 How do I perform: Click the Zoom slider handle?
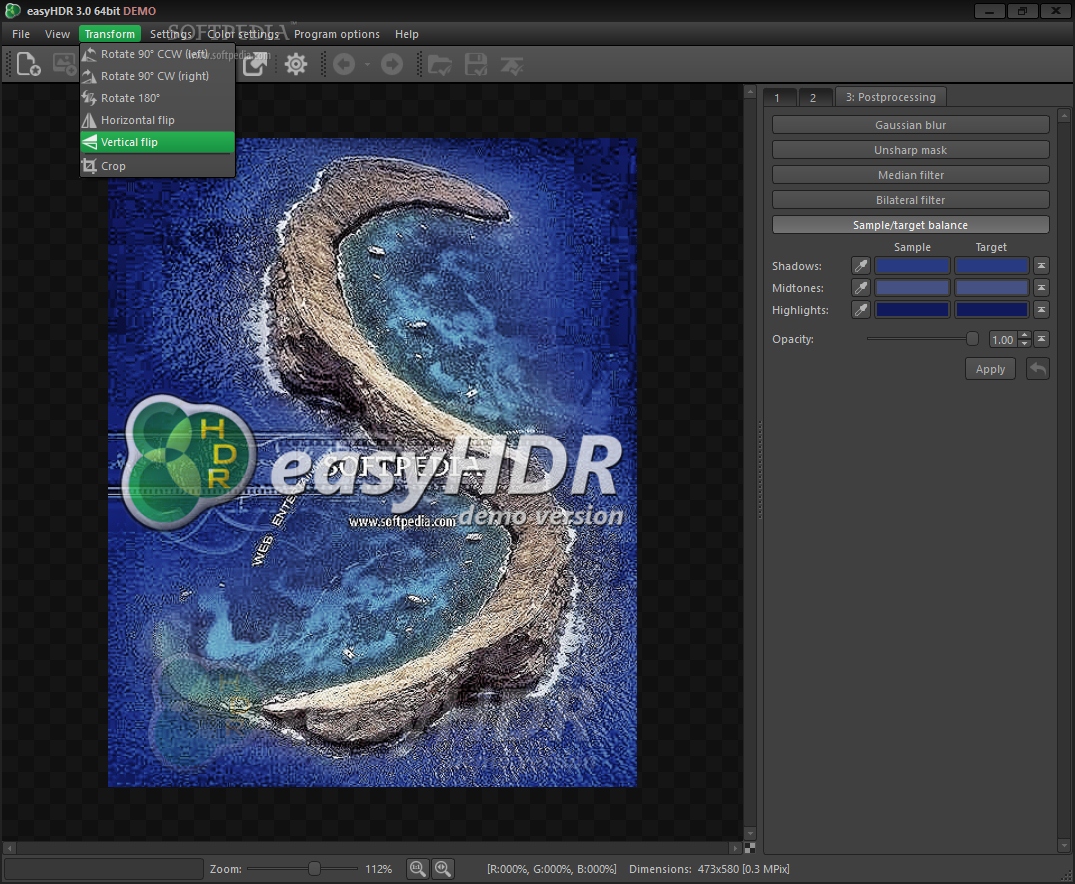[x=314, y=868]
